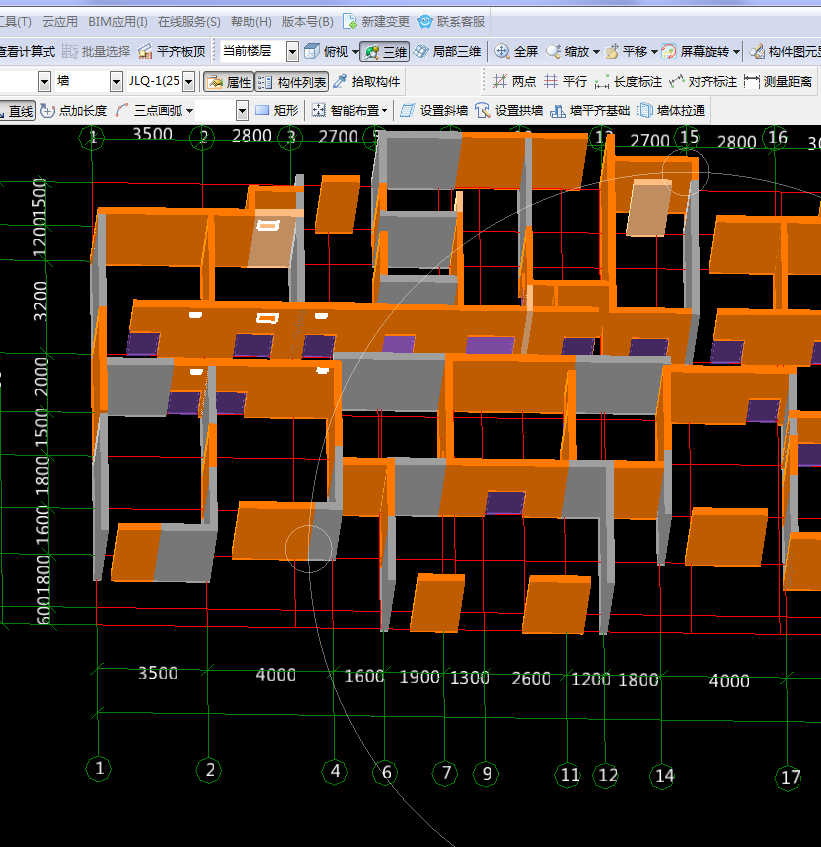Image resolution: width=821 pixels, height=847 pixels.
Task: Toggle the 构件列表 panel button
Action: [x=292, y=82]
